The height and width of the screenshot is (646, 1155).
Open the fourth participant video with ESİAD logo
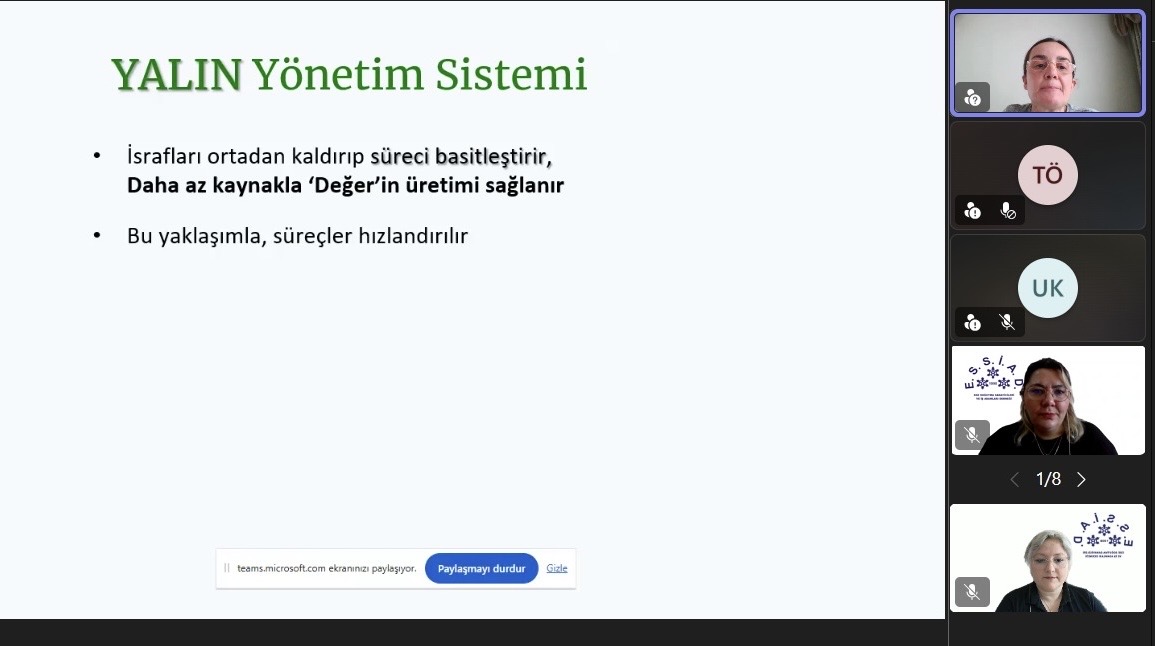(x=1047, y=400)
